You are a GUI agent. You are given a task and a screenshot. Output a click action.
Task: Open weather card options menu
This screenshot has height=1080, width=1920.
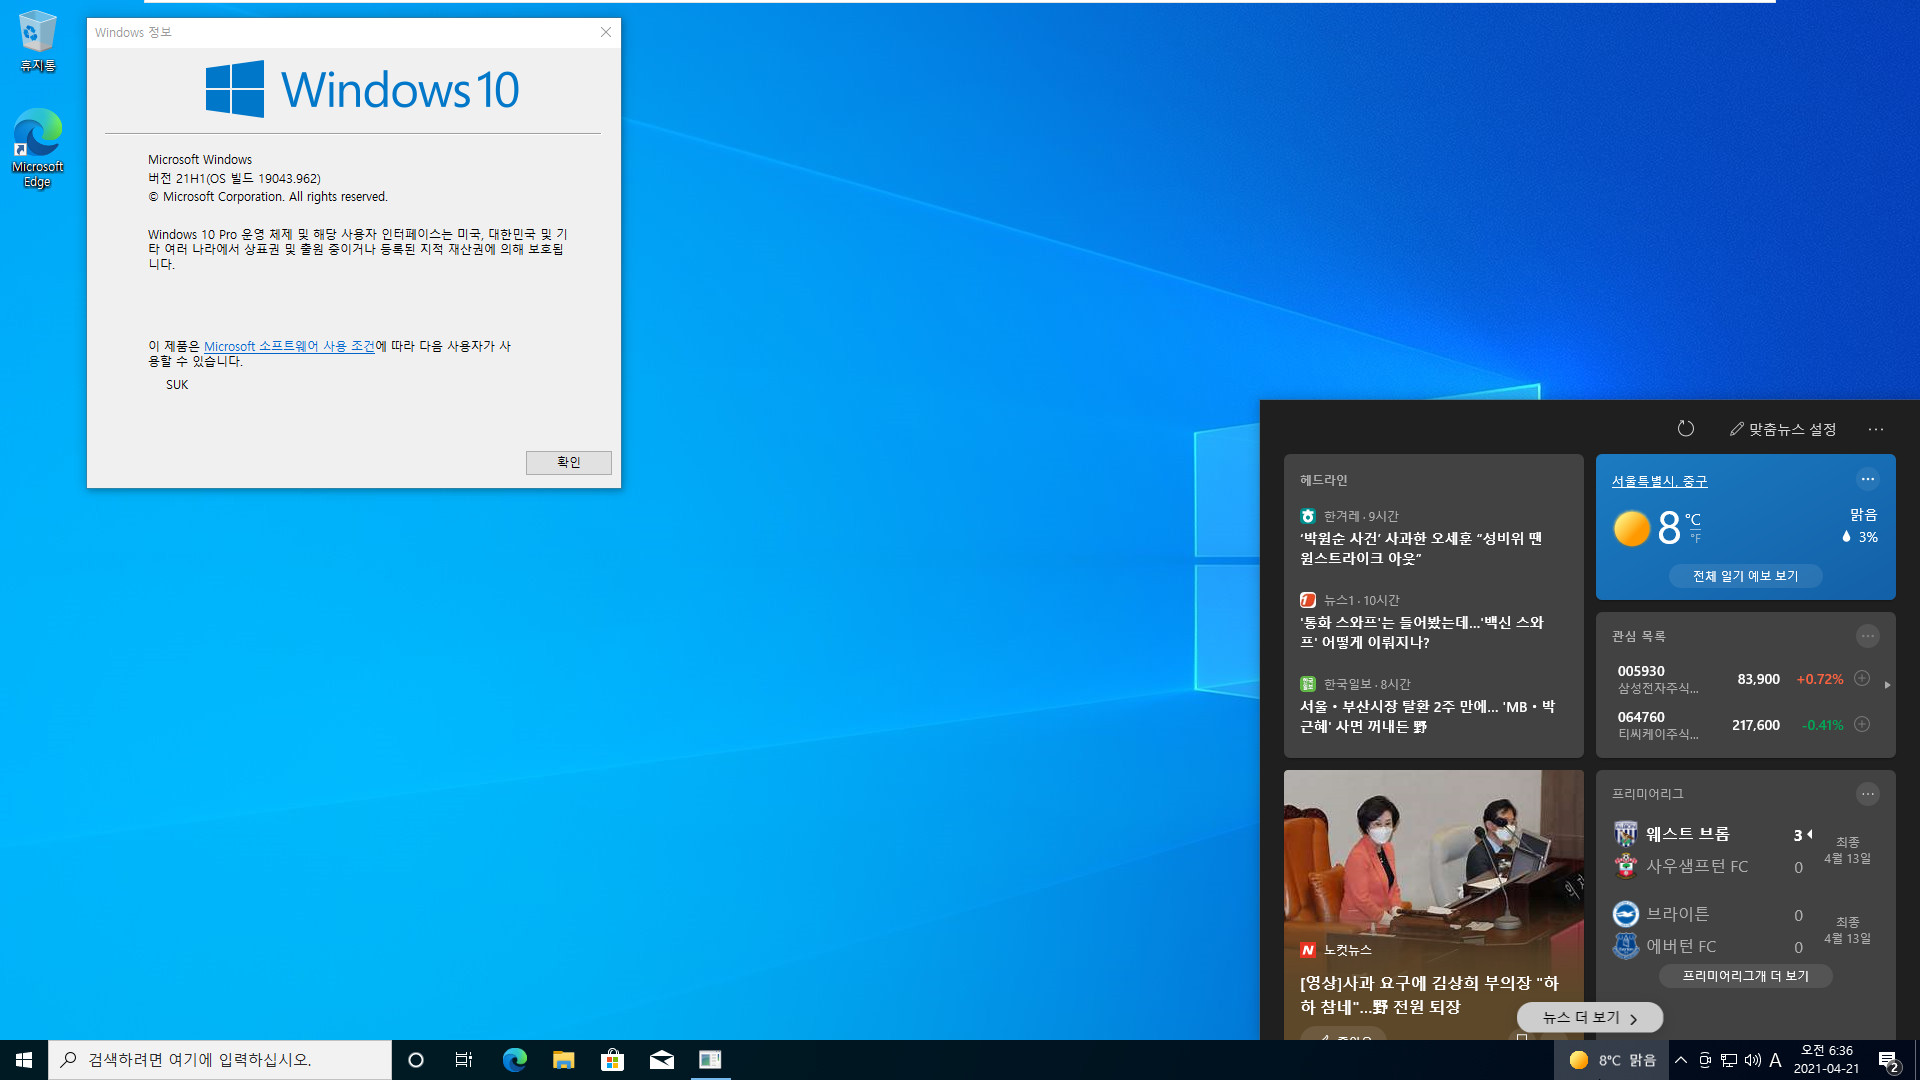tap(1867, 479)
